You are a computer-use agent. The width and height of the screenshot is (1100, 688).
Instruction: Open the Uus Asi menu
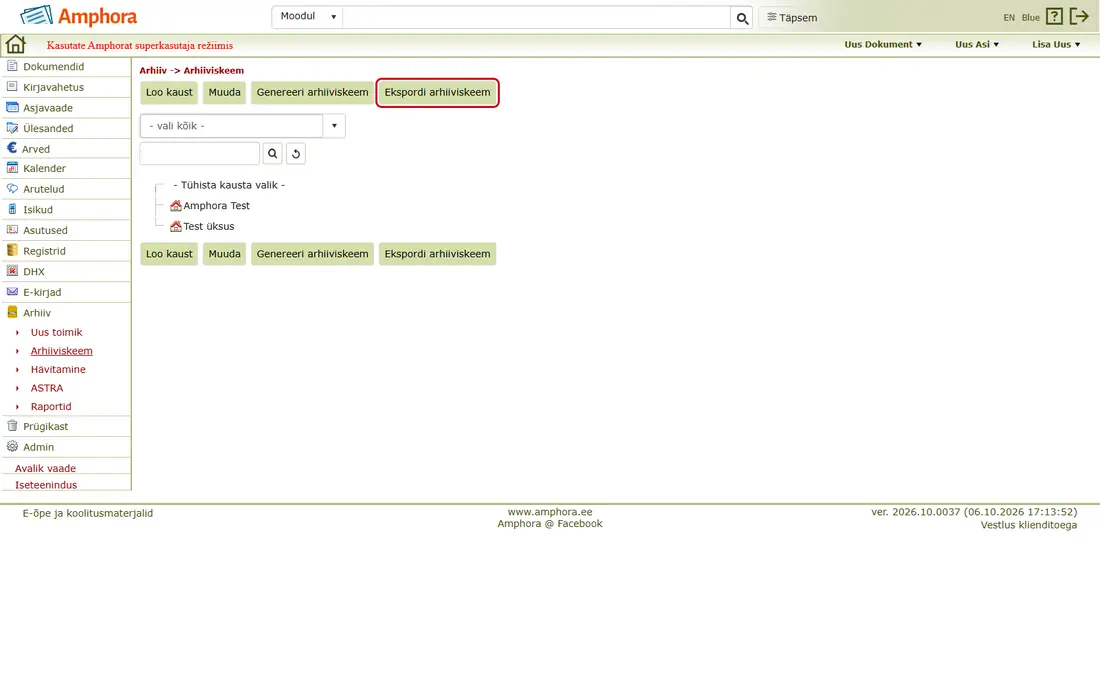(977, 44)
